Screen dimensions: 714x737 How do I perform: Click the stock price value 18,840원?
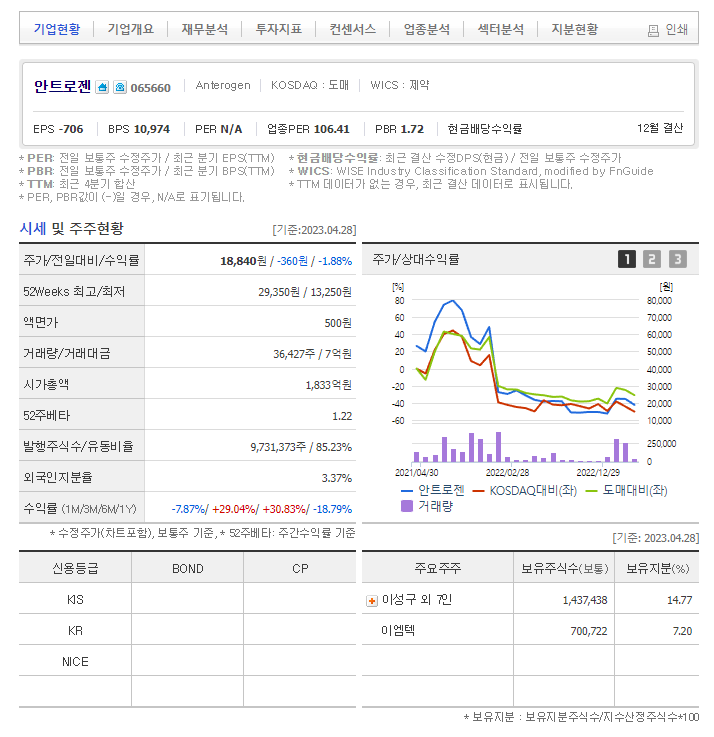pos(243,261)
